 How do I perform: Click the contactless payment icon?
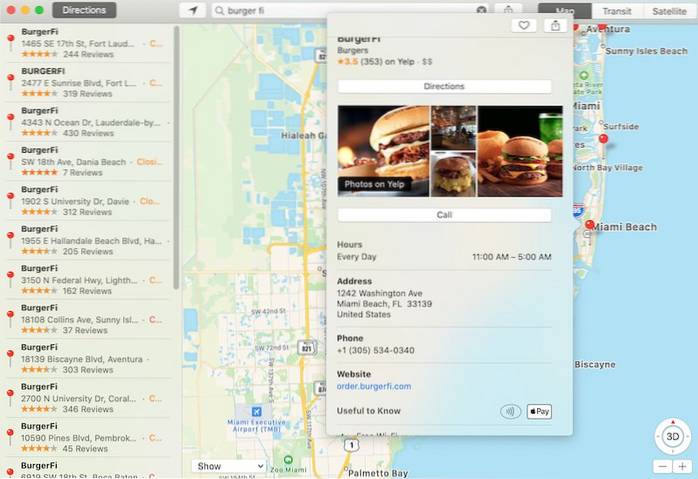click(510, 411)
